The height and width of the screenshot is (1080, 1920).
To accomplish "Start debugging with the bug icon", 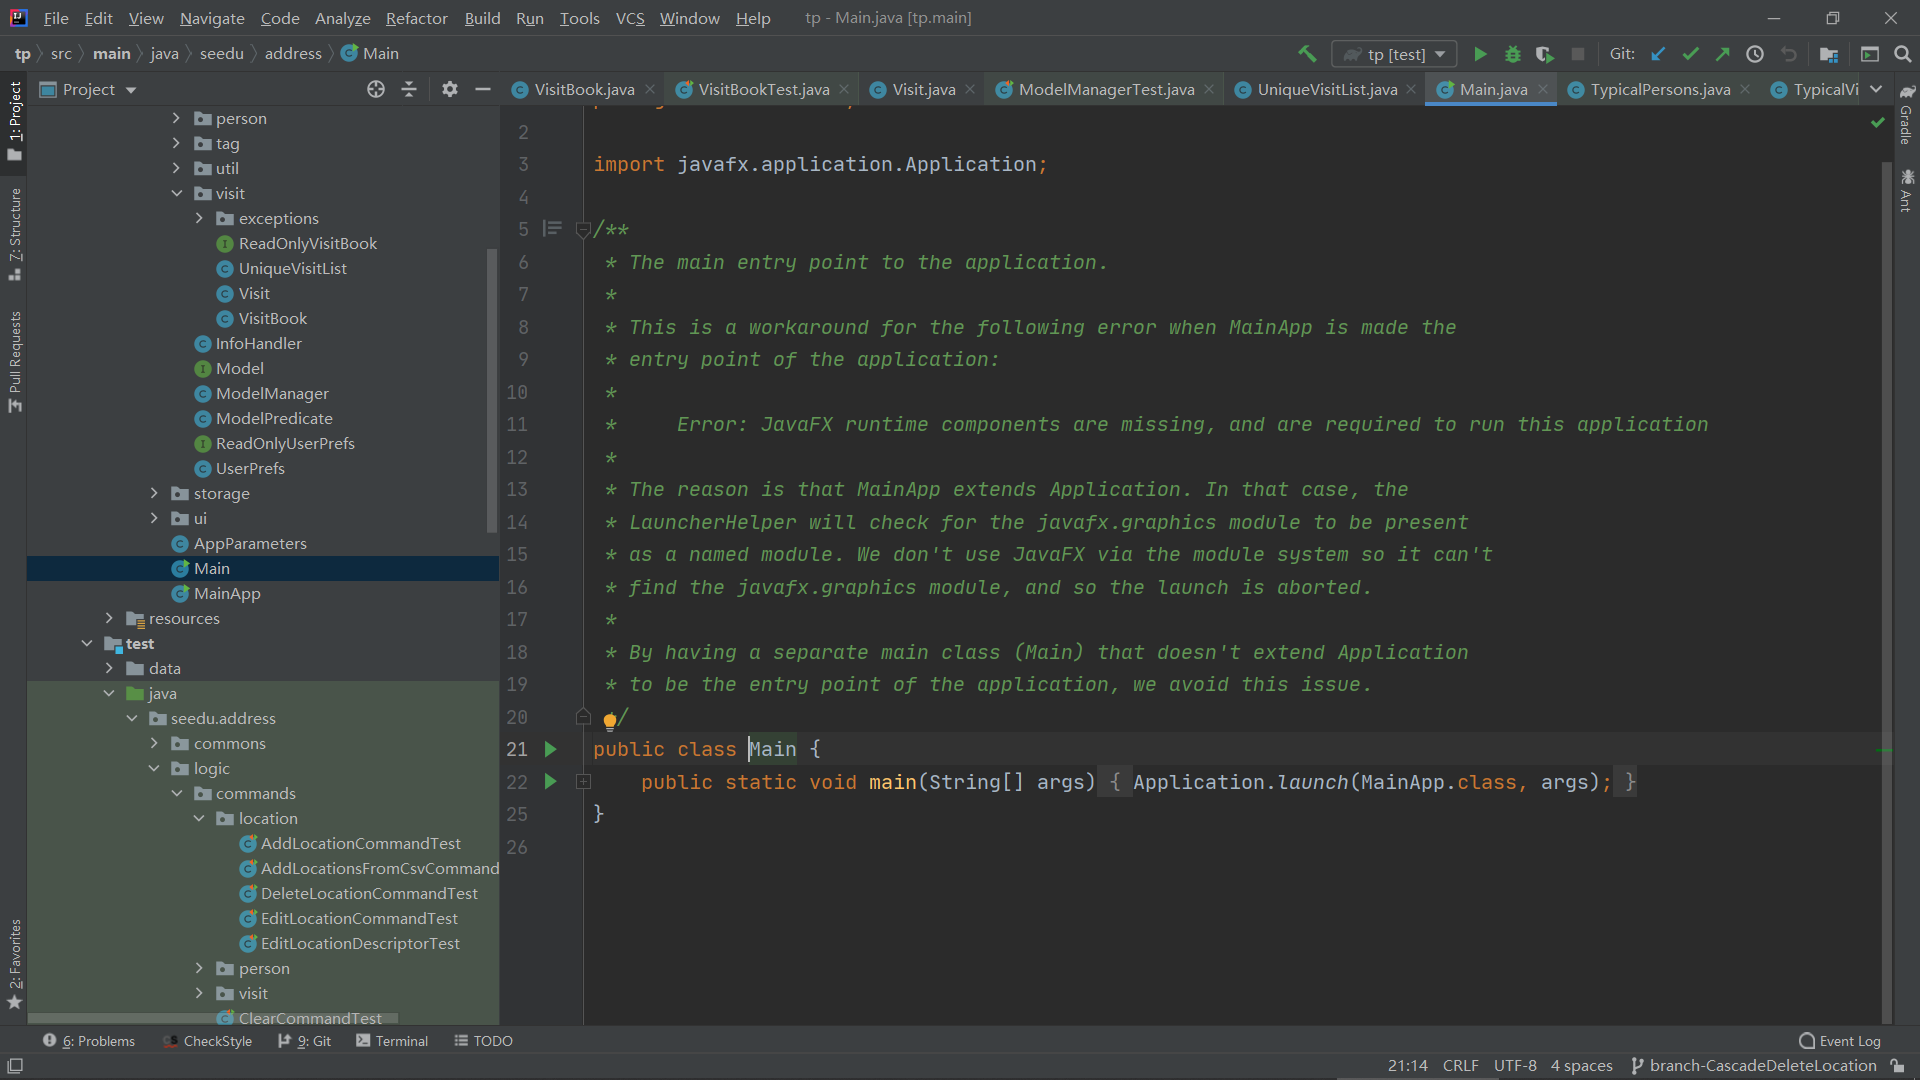I will click(x=1512, y=54).
